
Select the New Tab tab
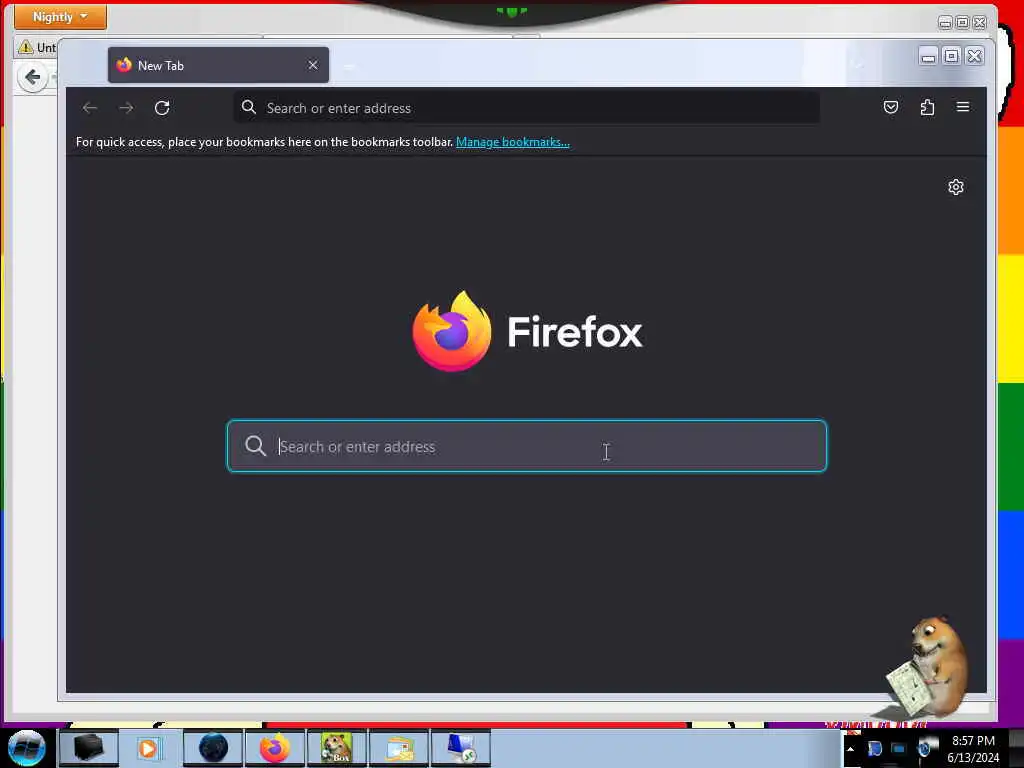[x=218, y=65]
